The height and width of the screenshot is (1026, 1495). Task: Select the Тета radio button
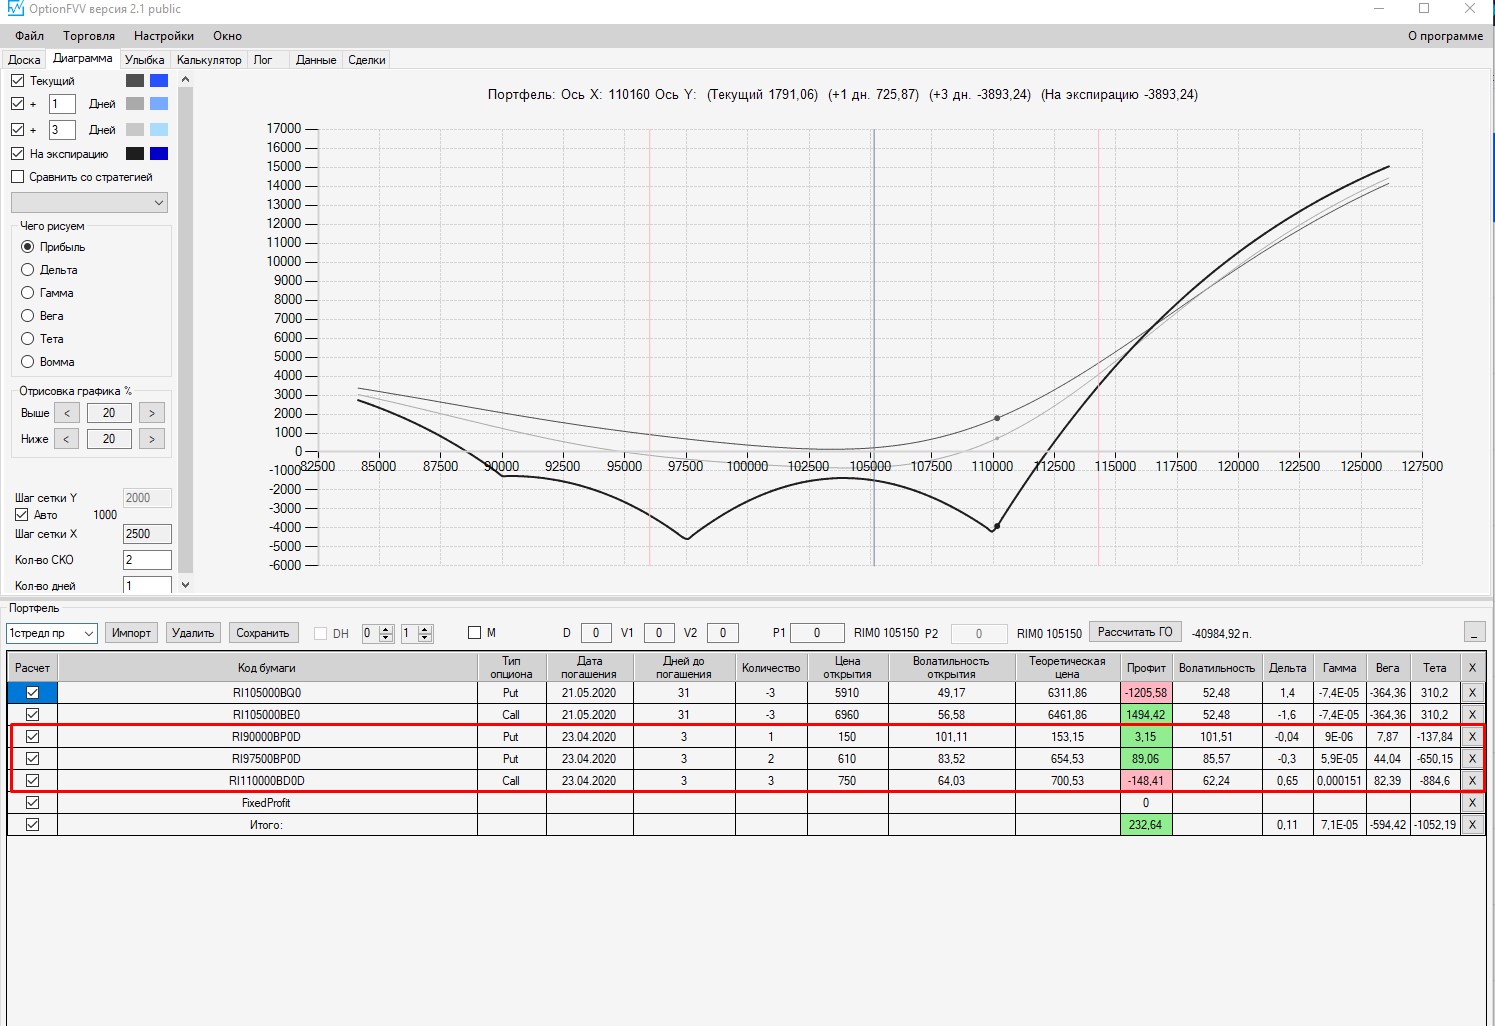tap(28, 338)
